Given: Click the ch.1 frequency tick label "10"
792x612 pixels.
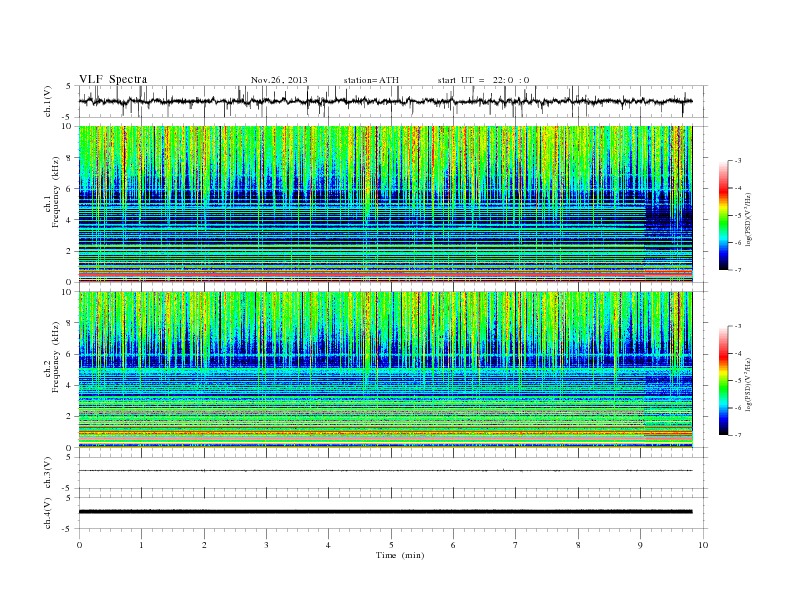Looking at the screenshot, I should tap(68, 127).
